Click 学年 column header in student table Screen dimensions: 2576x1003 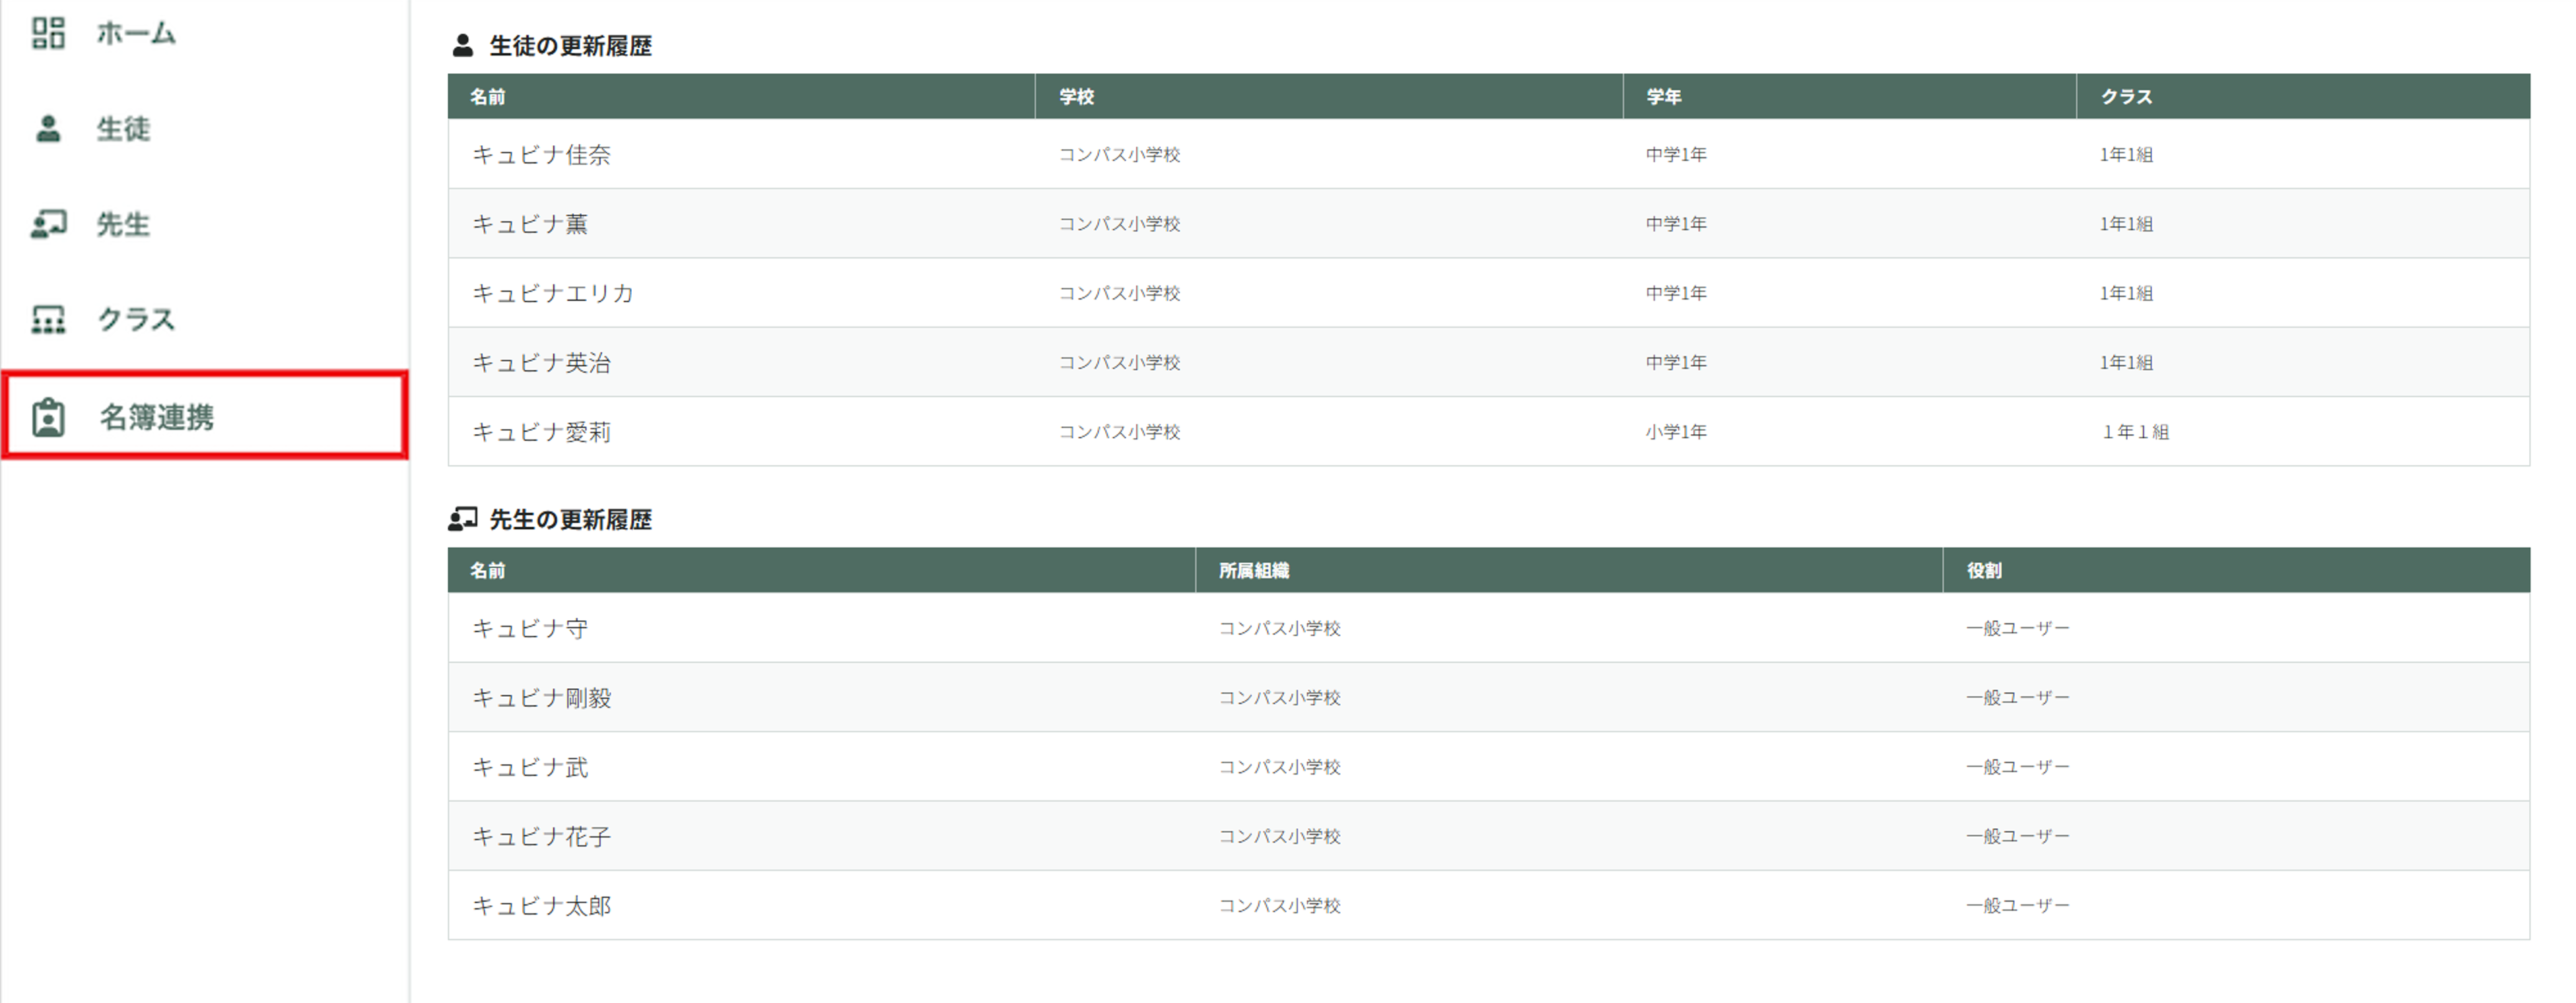(x=1663, y=97)
